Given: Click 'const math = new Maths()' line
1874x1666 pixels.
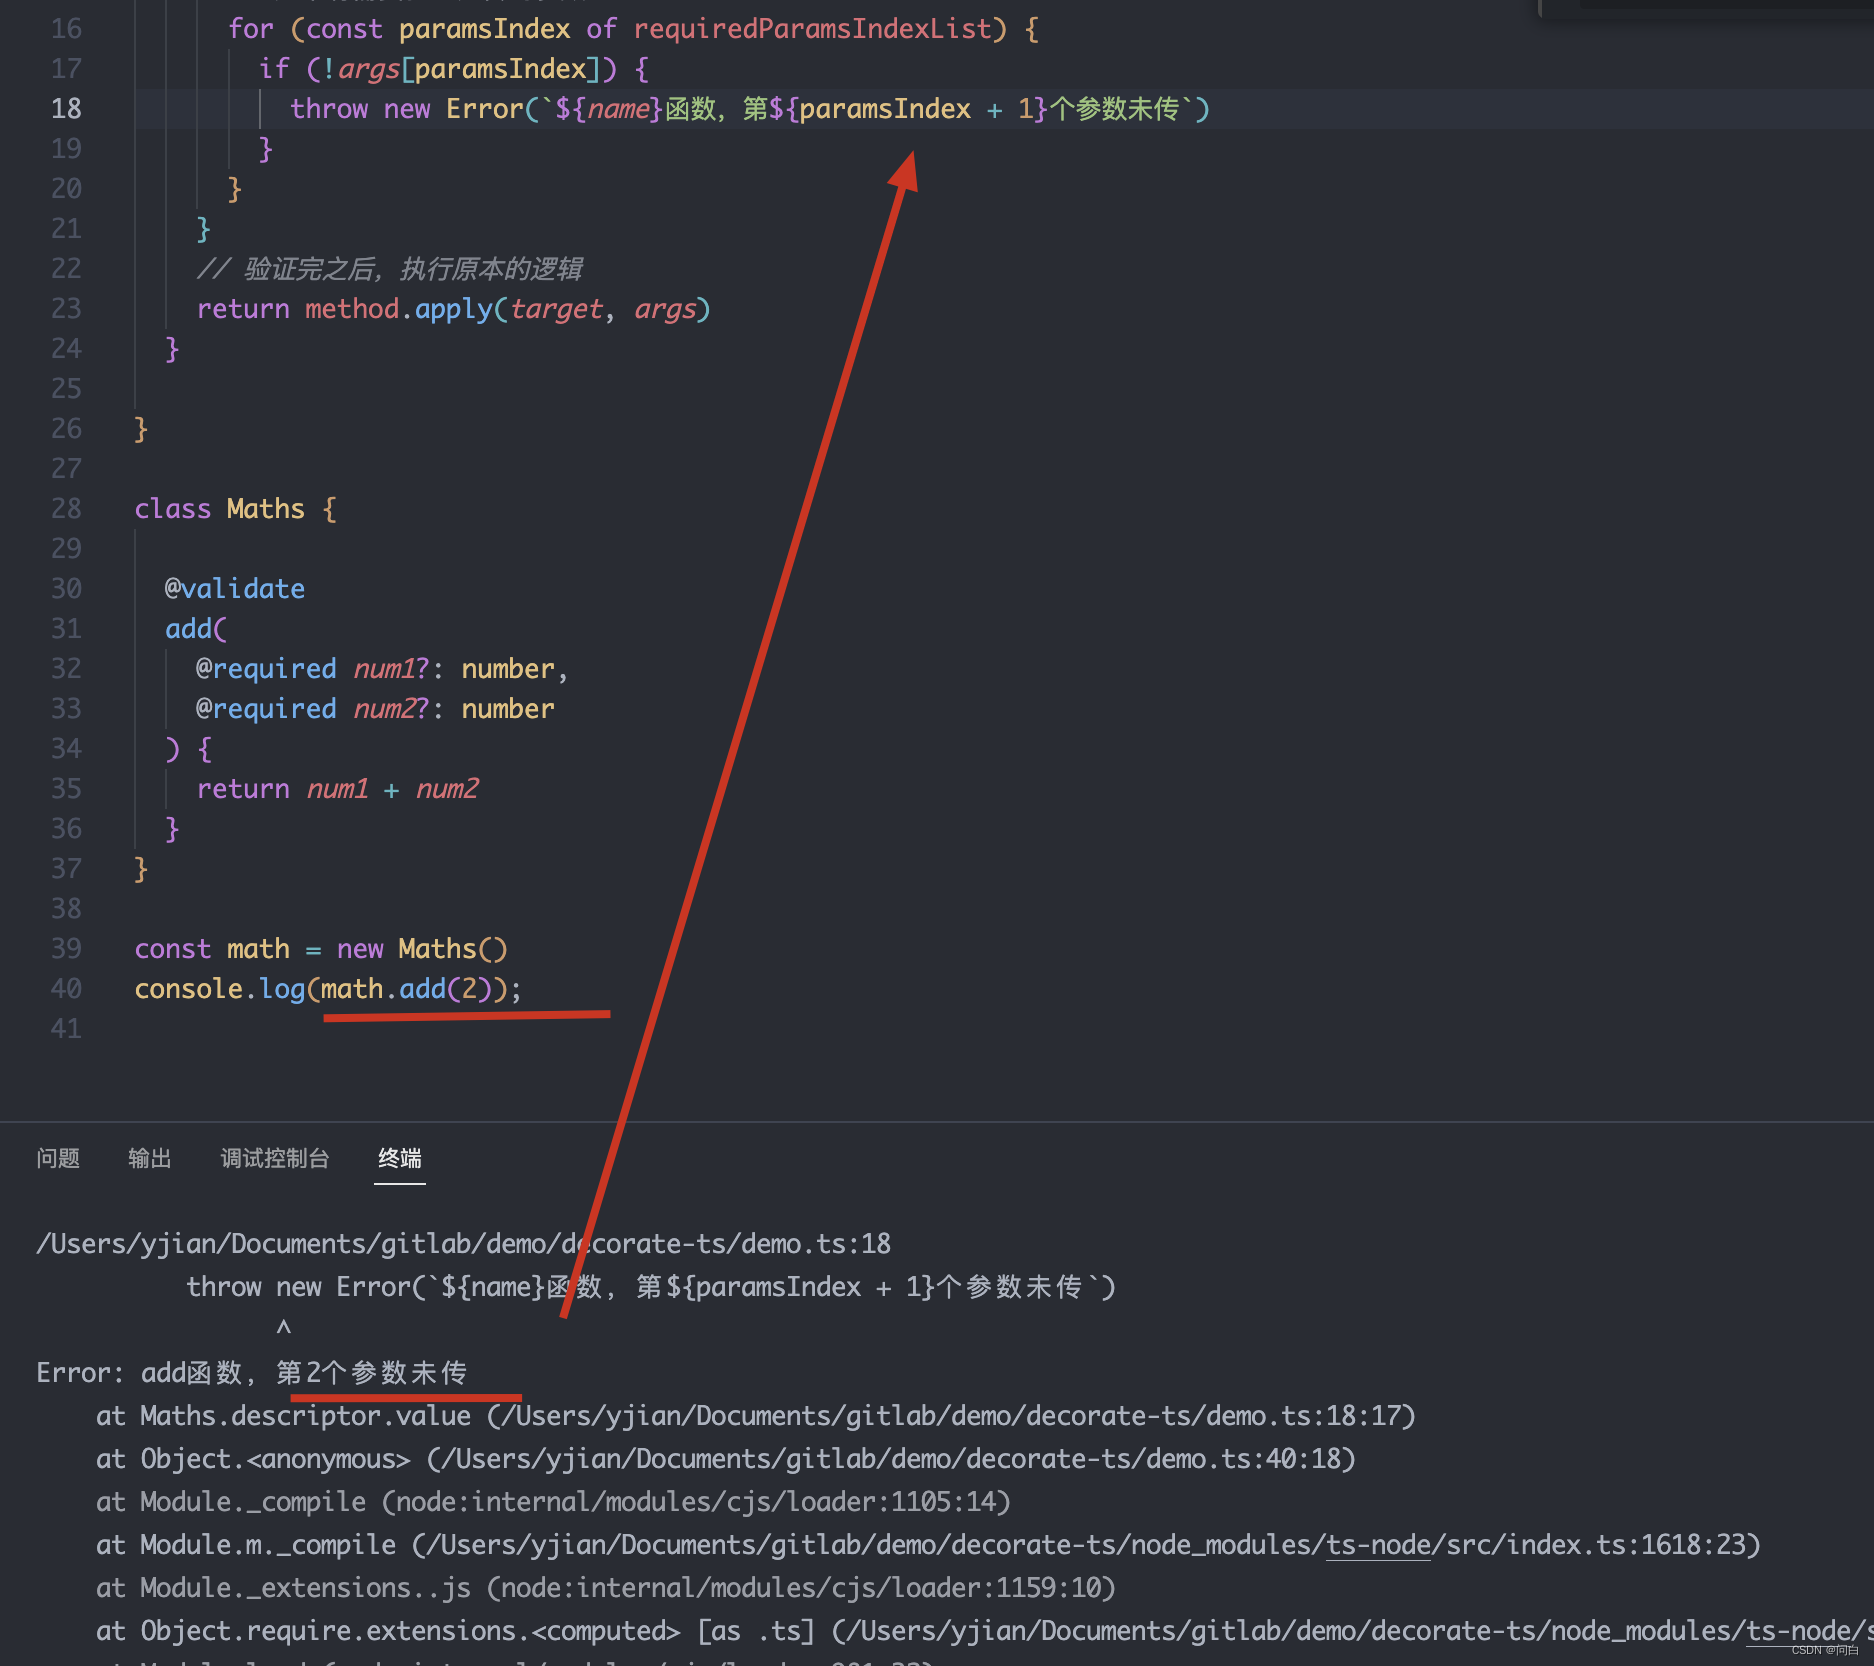Looking at the screenshot, I should click(321, 948).
